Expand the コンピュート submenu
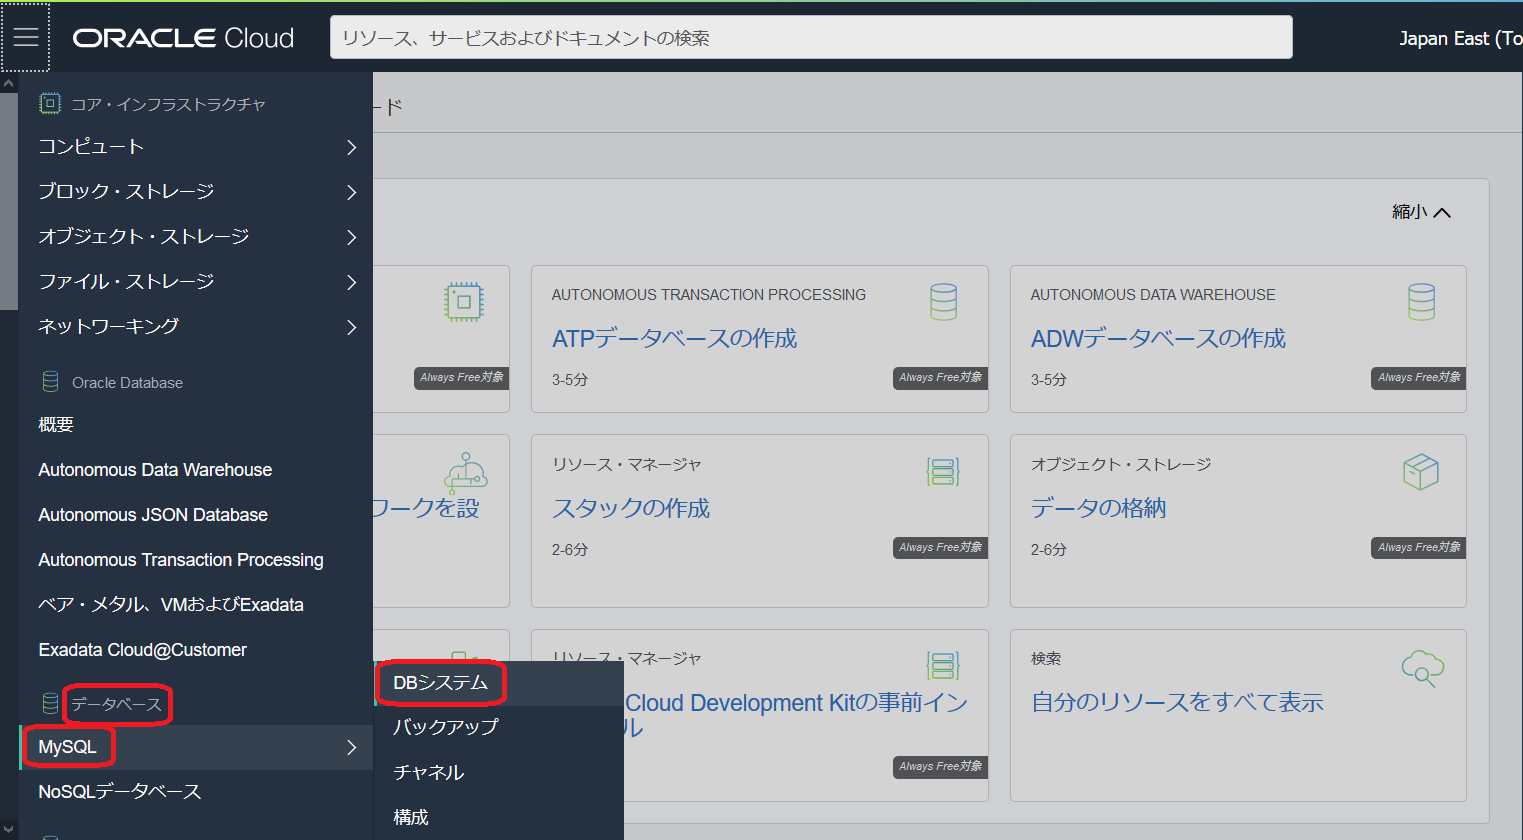This screenshot has width=1523, height=840. point(351,147)
